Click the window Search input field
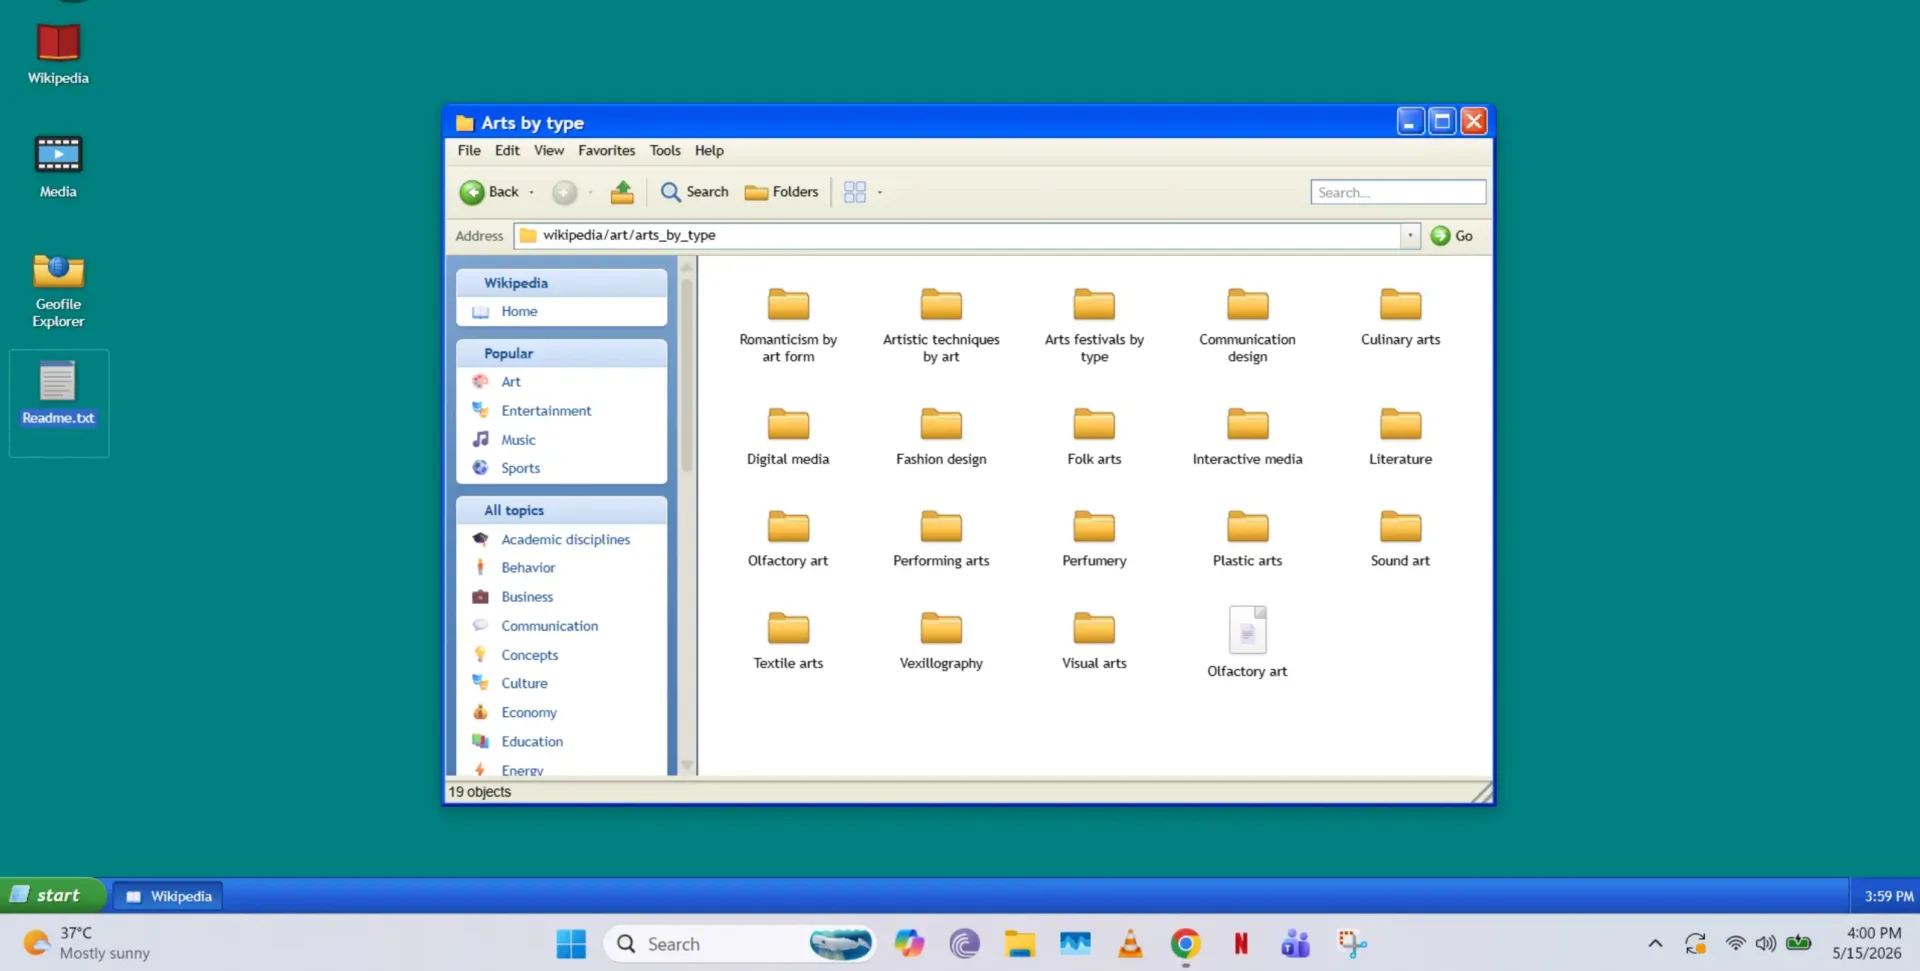Screen dimensions: 1920x971 1398,192
